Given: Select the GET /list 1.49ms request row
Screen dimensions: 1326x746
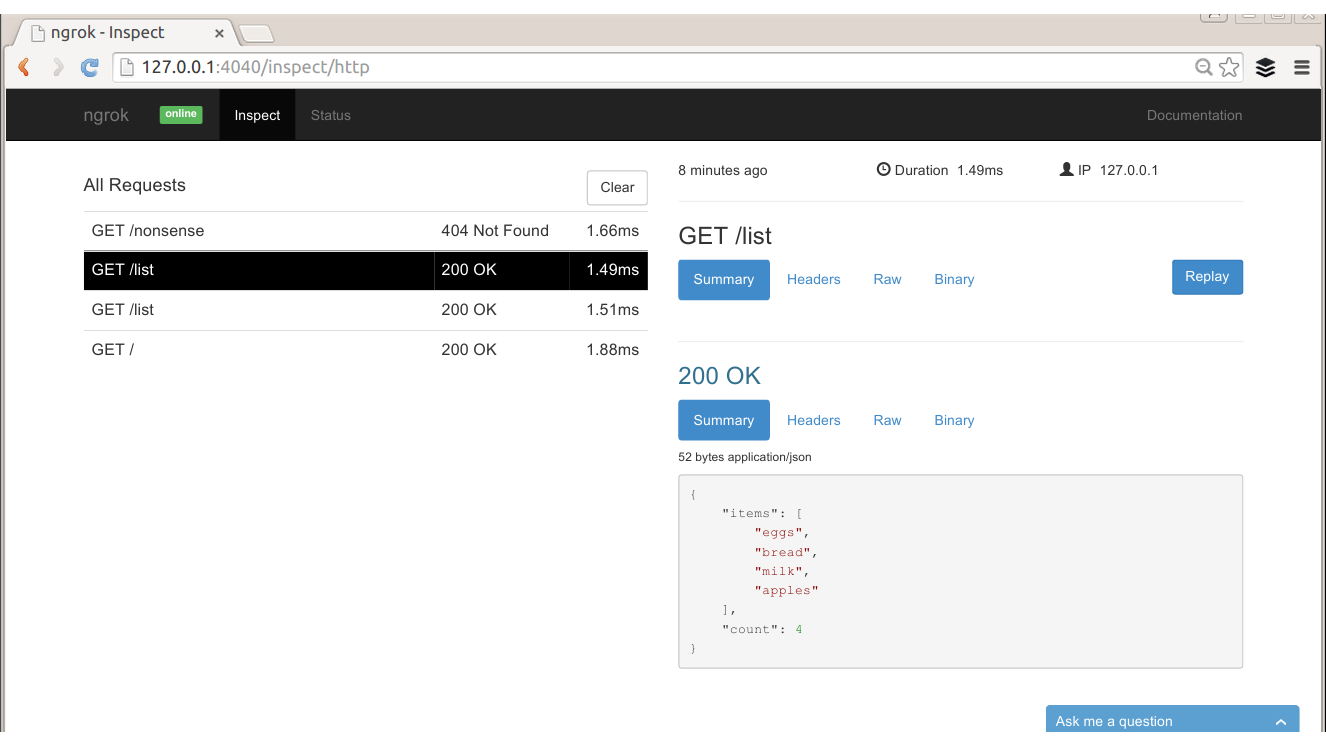Looking at the screenshot, I should pyautogui.click(x=366, y=270).
